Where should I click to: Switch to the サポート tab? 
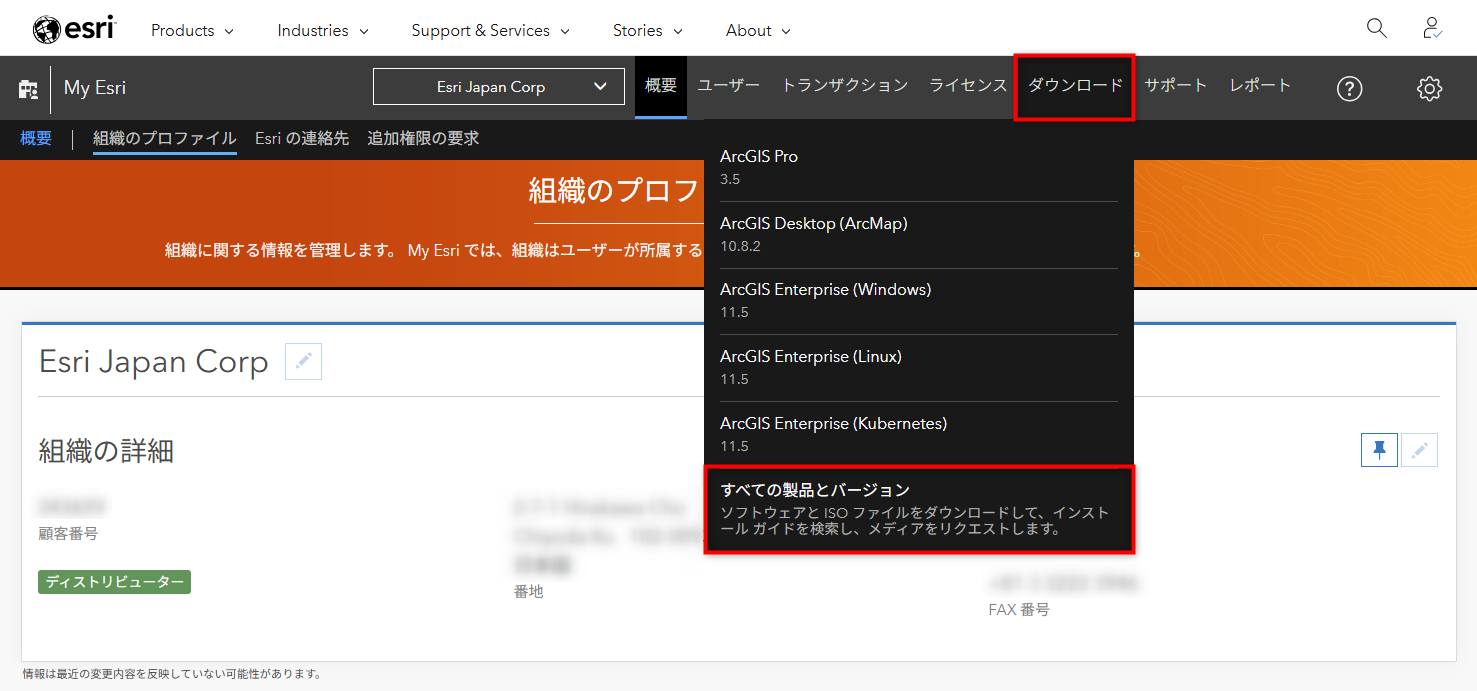[x=1176, y=86]
